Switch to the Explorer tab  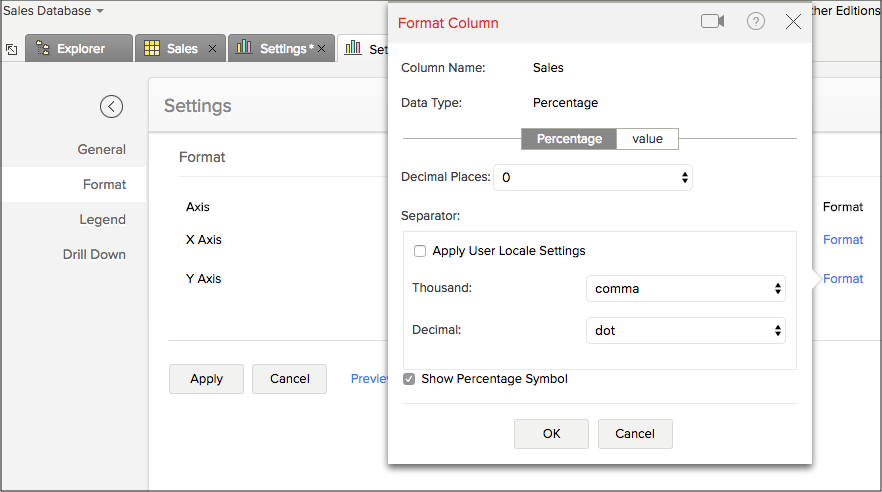coord(80,48)
